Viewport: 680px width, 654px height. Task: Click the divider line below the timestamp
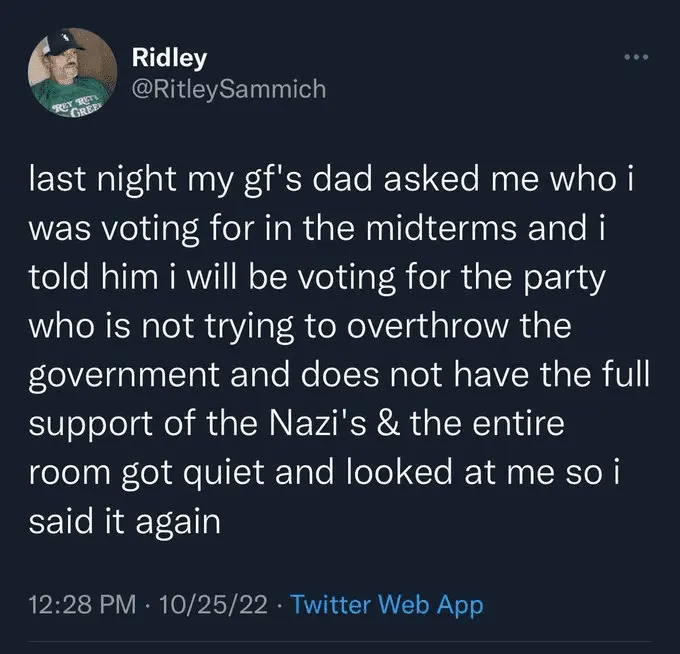coord(340,641)
